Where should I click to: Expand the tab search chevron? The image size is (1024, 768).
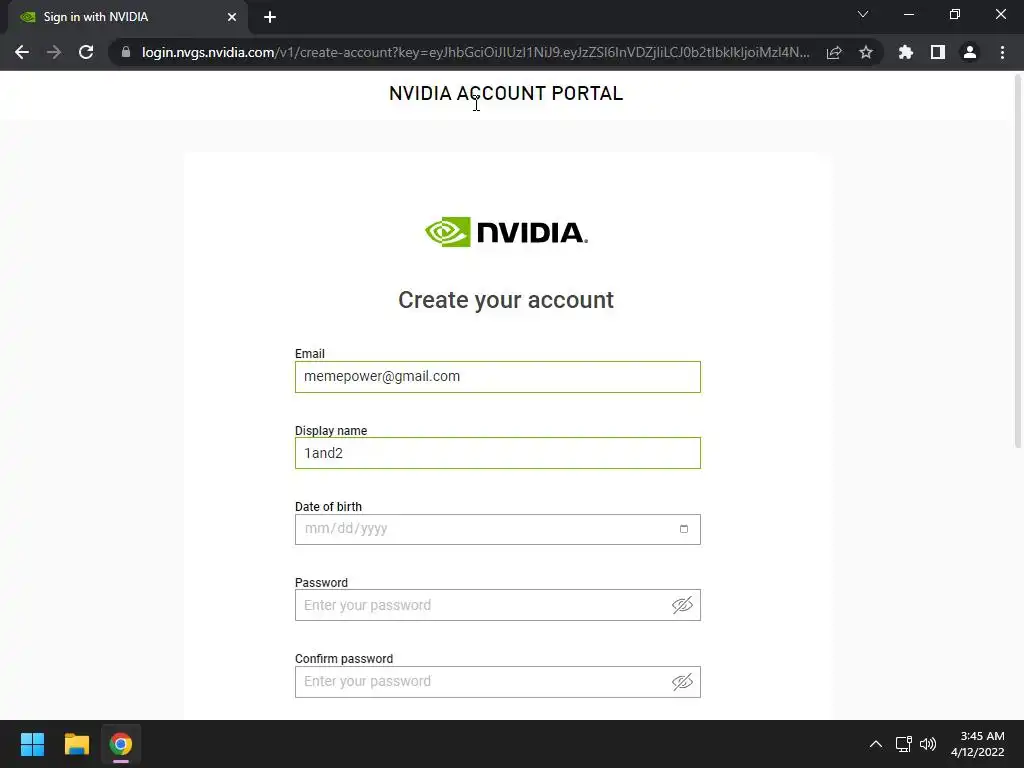point(863,14)
